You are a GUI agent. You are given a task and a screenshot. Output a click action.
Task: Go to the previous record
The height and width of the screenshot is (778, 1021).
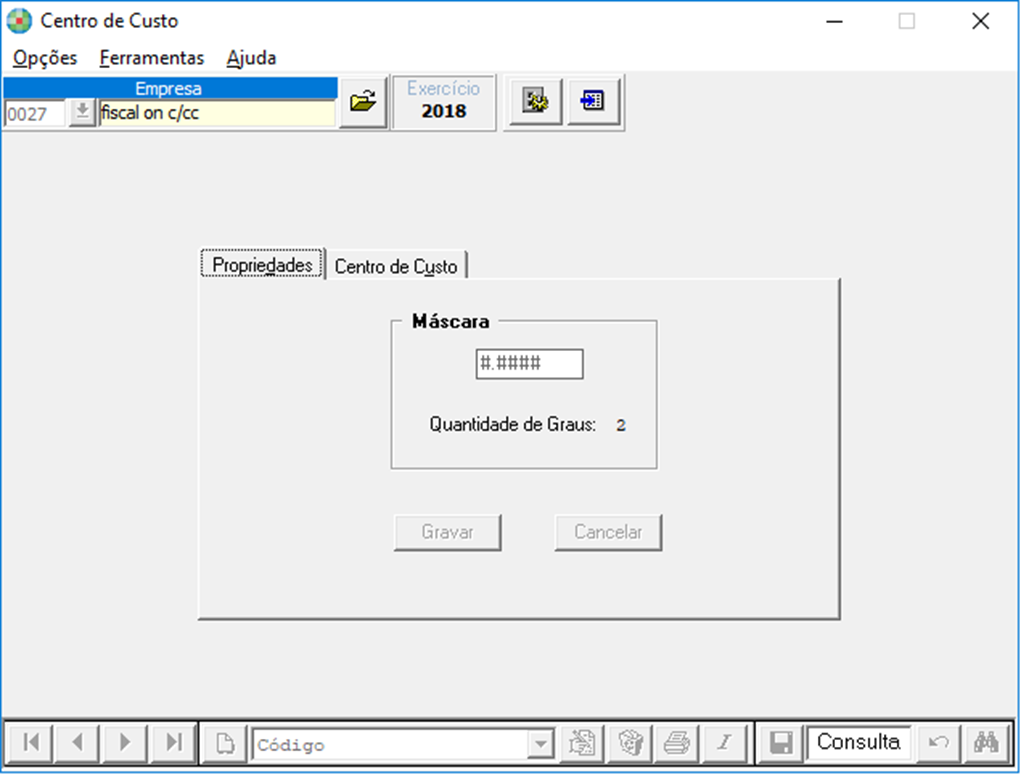[77, 742]
